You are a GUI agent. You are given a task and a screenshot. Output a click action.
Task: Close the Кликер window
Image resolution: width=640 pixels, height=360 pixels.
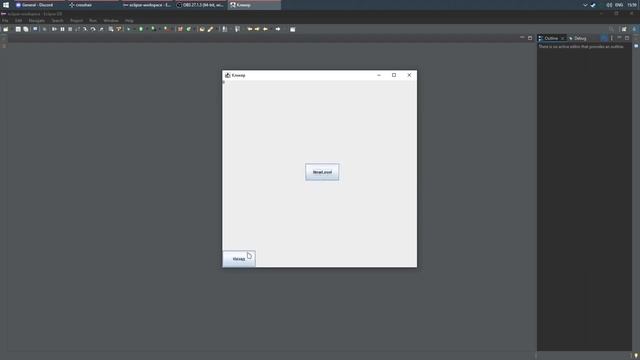tap(409, 75)
